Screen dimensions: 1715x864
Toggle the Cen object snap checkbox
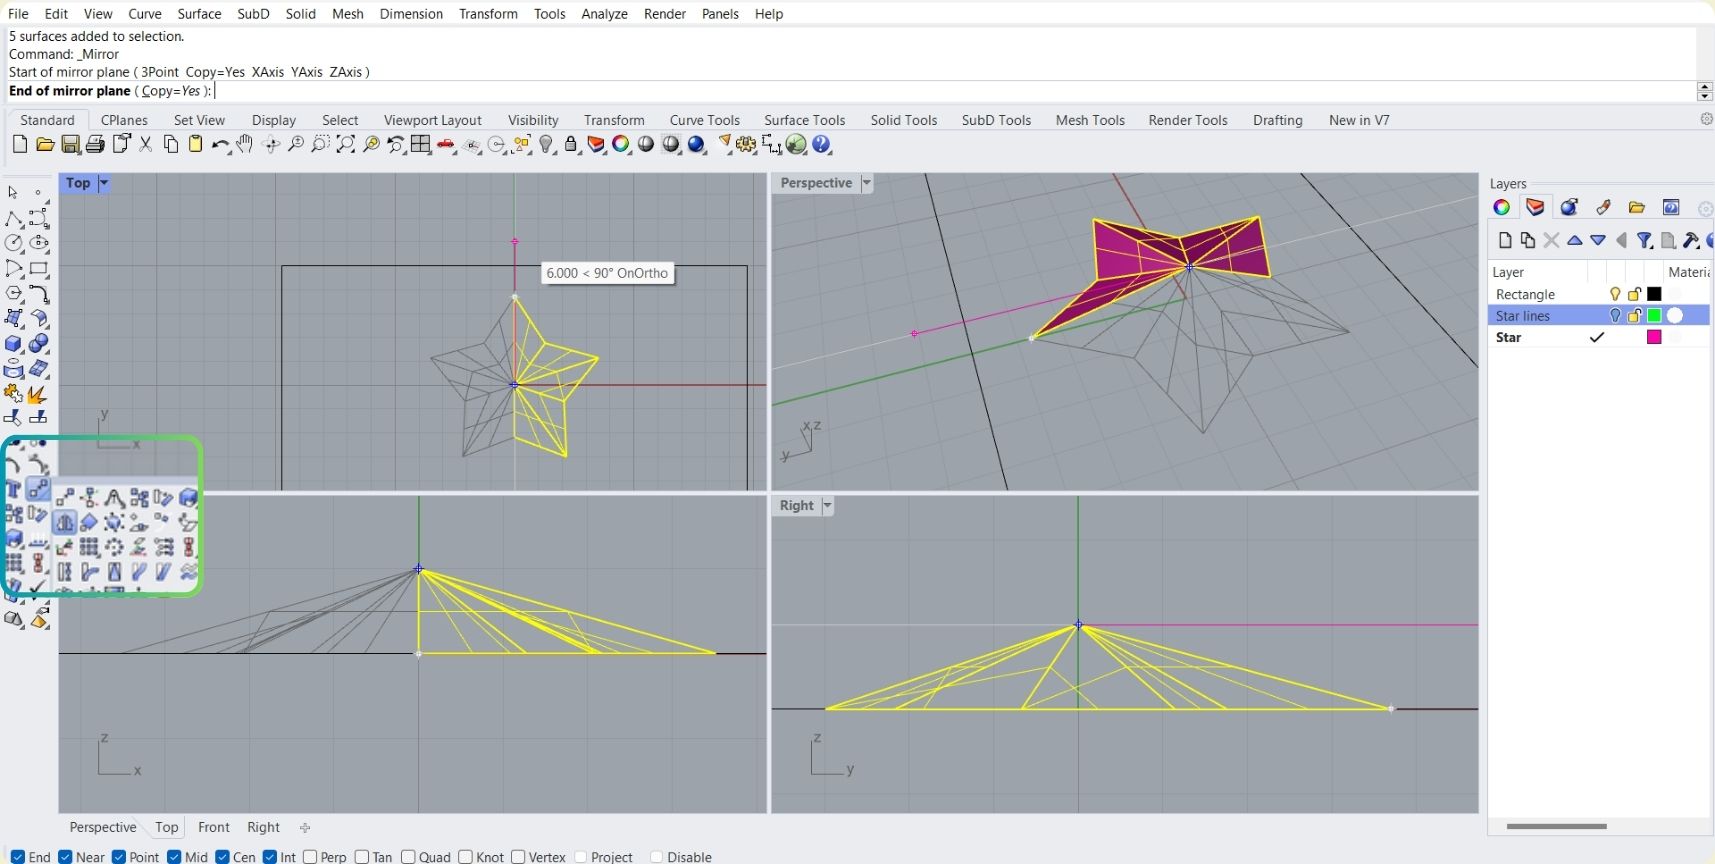point(222,857)
